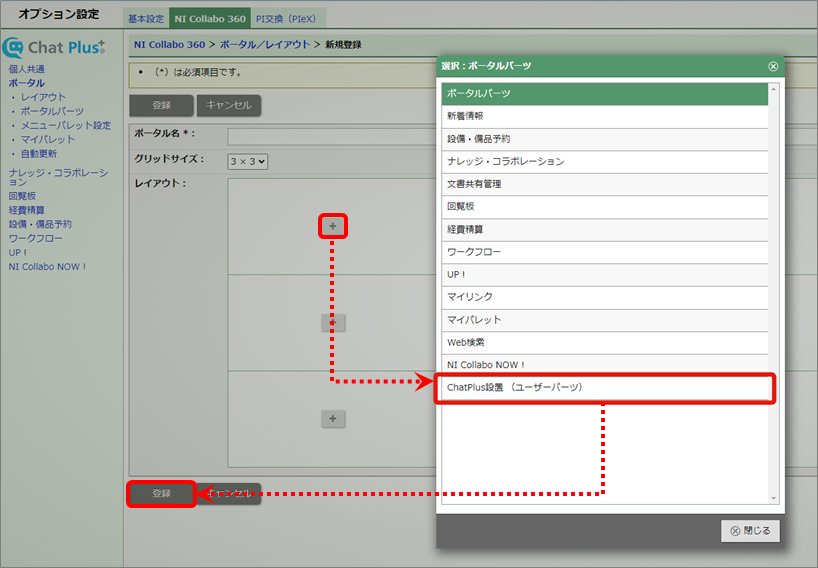Open the グリッドサイズ 3×3 dropdown

click(x=248, y=161)
